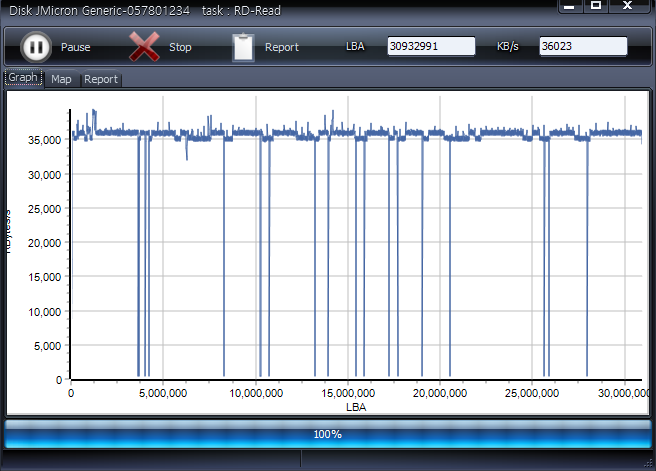This screenshot has height=471, width=656.
Task: Click the clipboard Report icon
Action: click(243, 47)
